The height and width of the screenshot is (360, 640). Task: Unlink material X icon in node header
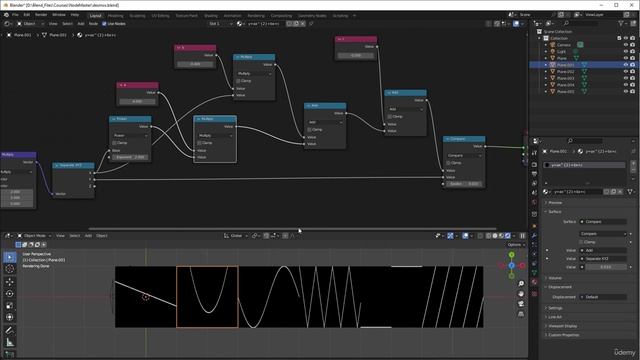pyautogui.click(x=303, y=24)
